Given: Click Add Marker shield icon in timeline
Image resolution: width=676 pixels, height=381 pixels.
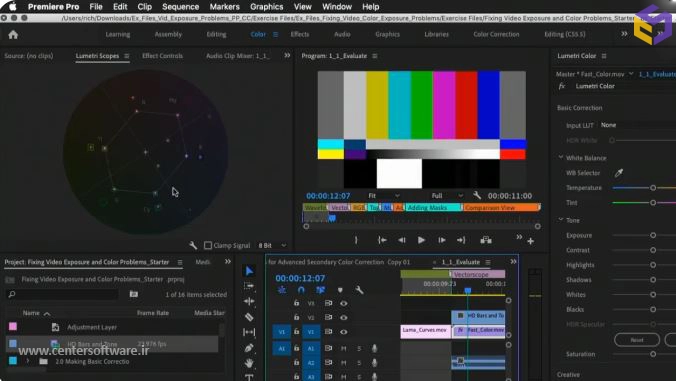Looking at the screenshot, I should coord(340,290).
